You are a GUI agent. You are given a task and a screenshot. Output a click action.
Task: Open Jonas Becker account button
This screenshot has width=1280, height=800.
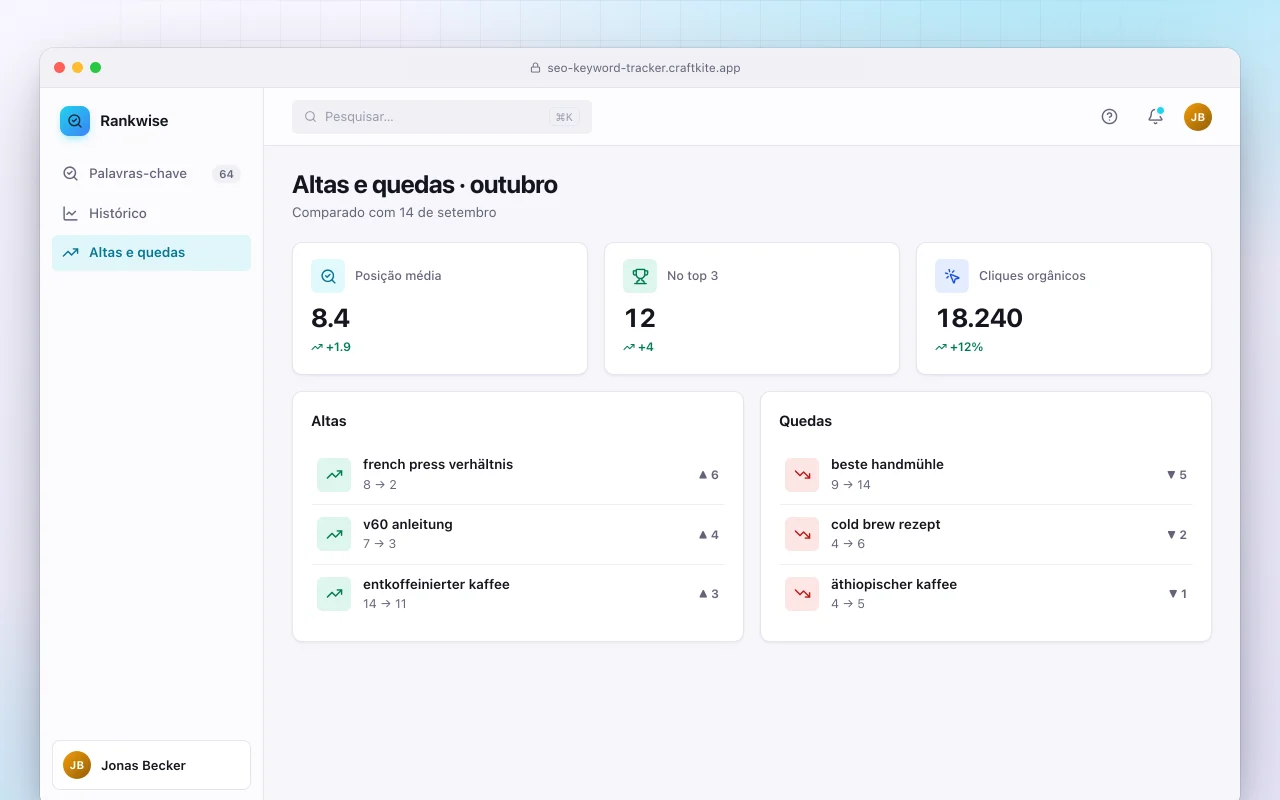point(151,765)
